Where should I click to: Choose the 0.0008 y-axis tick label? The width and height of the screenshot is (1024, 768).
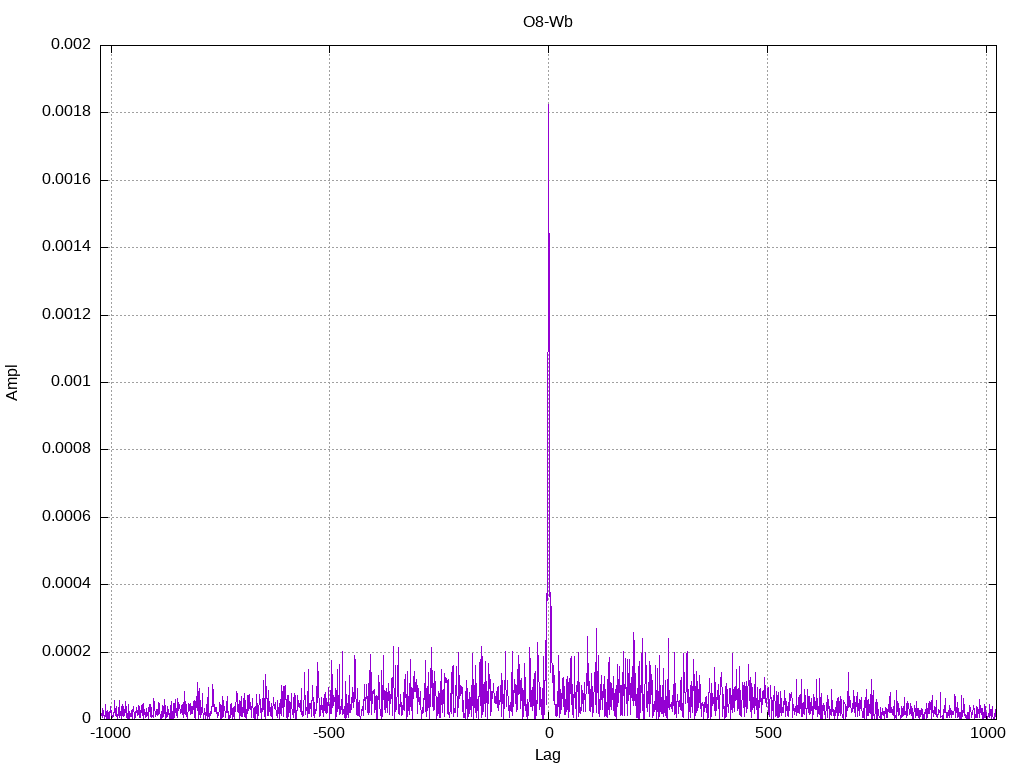tap(66, 449)
